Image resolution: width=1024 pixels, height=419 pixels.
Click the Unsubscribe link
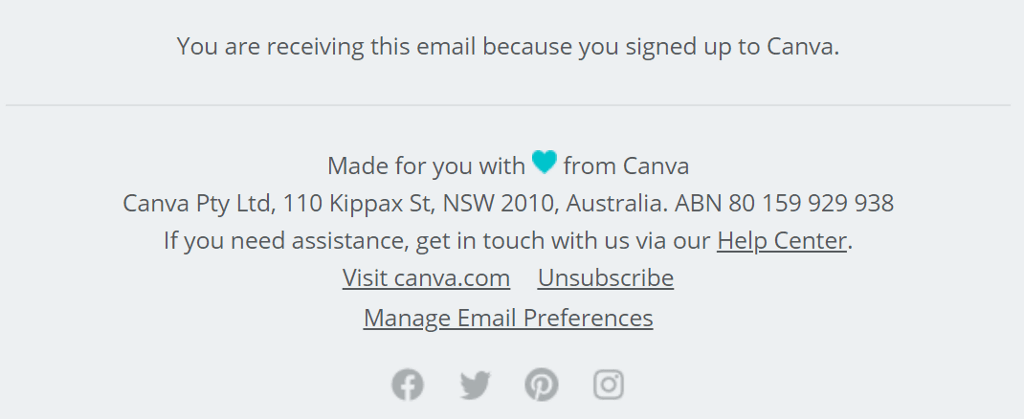click(x=605, y=278)
